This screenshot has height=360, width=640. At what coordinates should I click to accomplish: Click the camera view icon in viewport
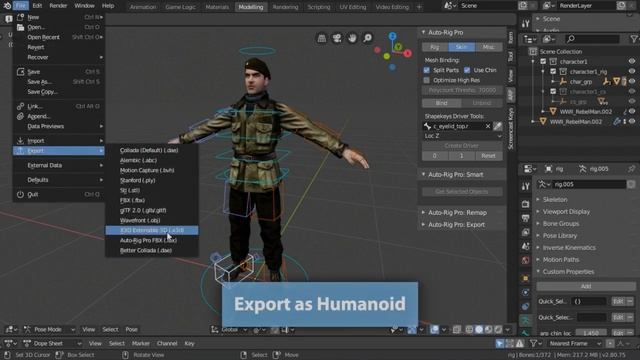(337, 38)
